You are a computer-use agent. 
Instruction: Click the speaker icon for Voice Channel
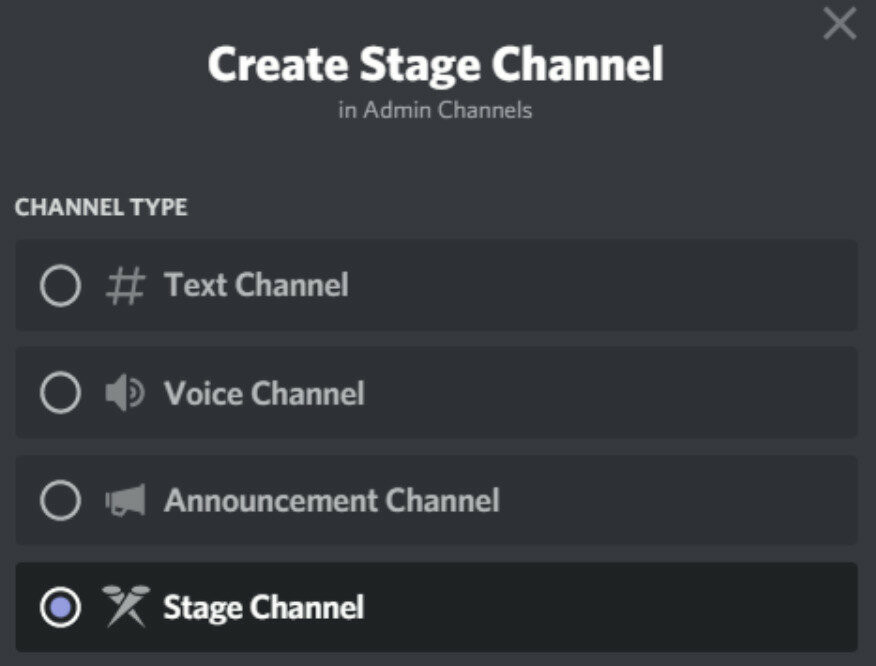point(124,393)
